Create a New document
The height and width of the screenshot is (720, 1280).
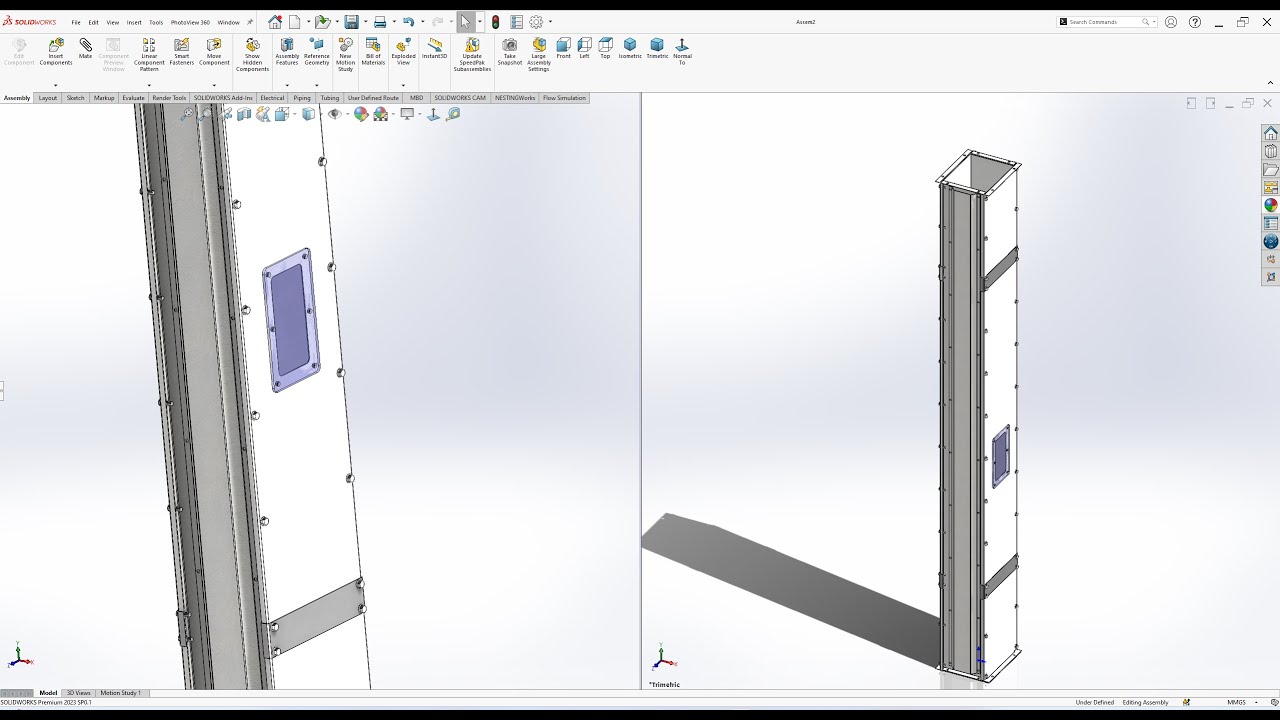point(294,22)
